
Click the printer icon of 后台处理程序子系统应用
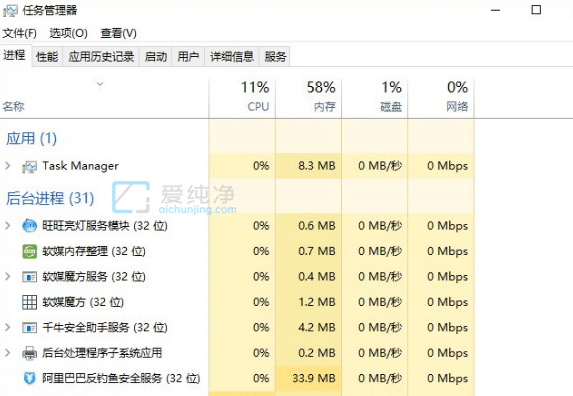coord(29,353)
